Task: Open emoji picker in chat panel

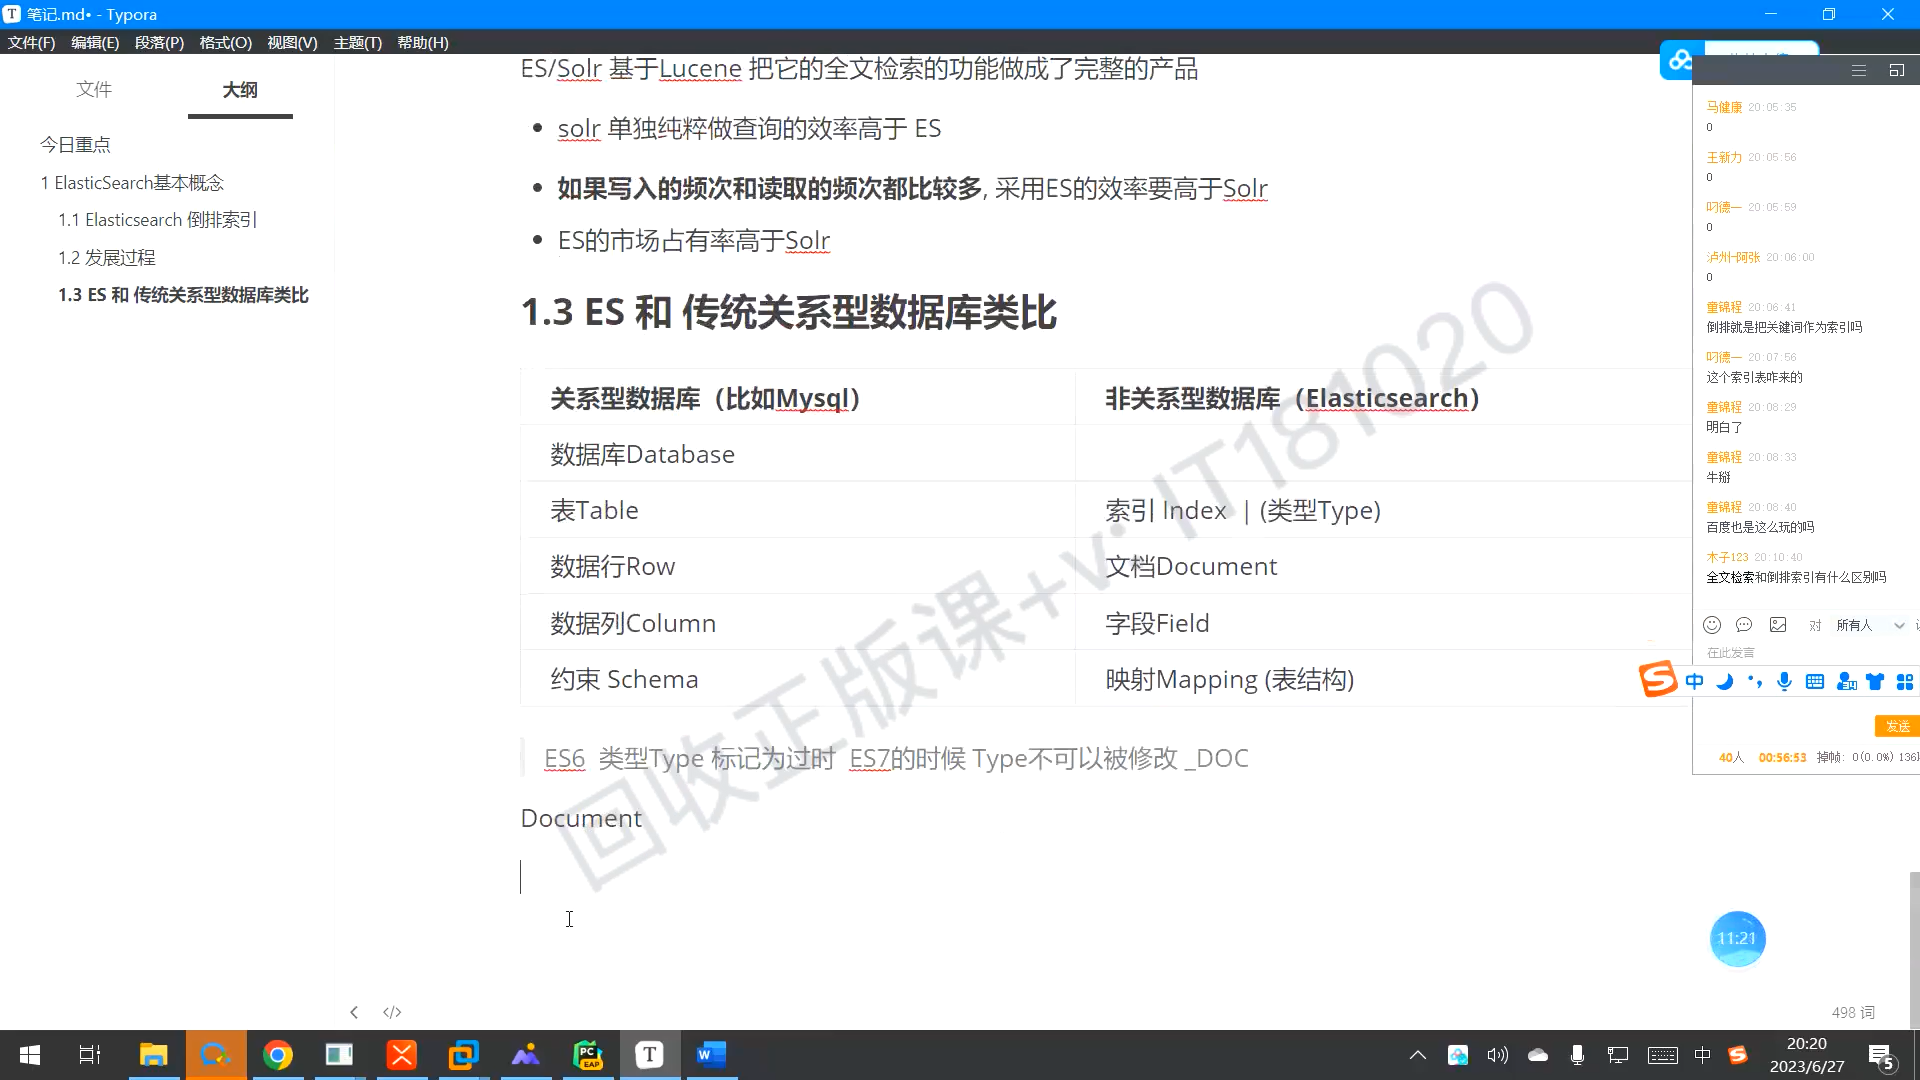Action: point(1712,625)
